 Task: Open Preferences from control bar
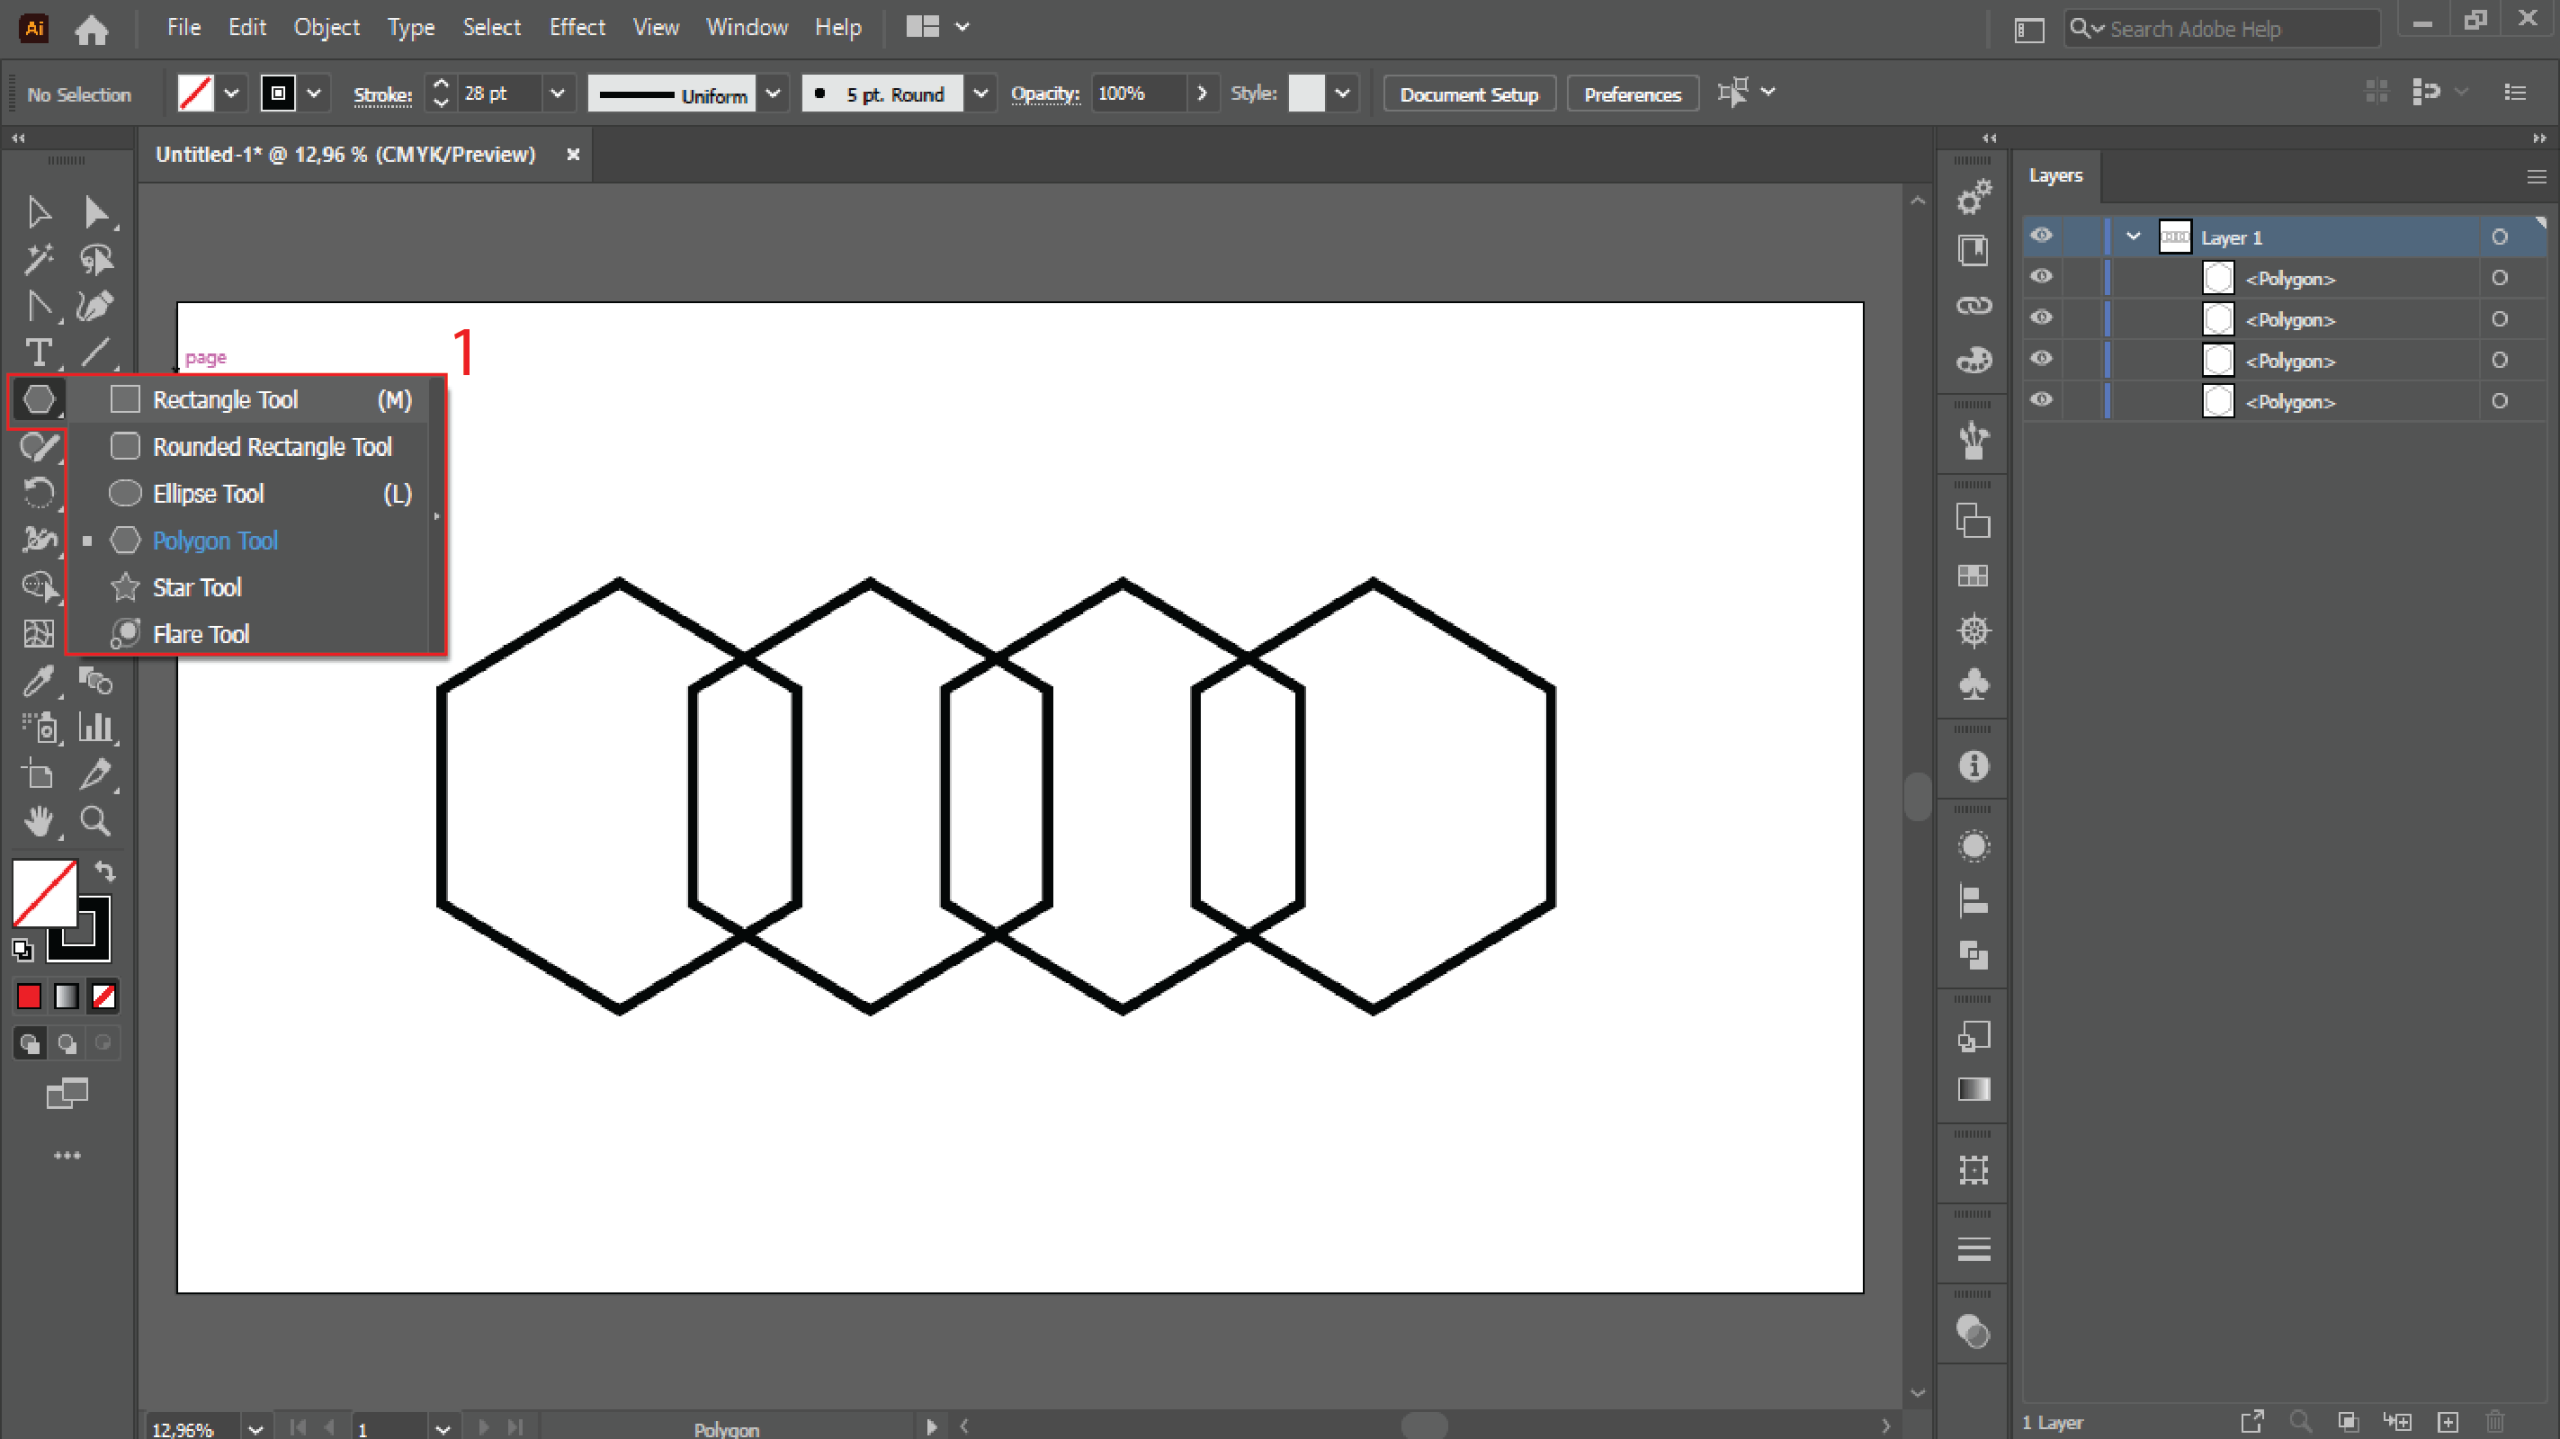[1632, 94]
